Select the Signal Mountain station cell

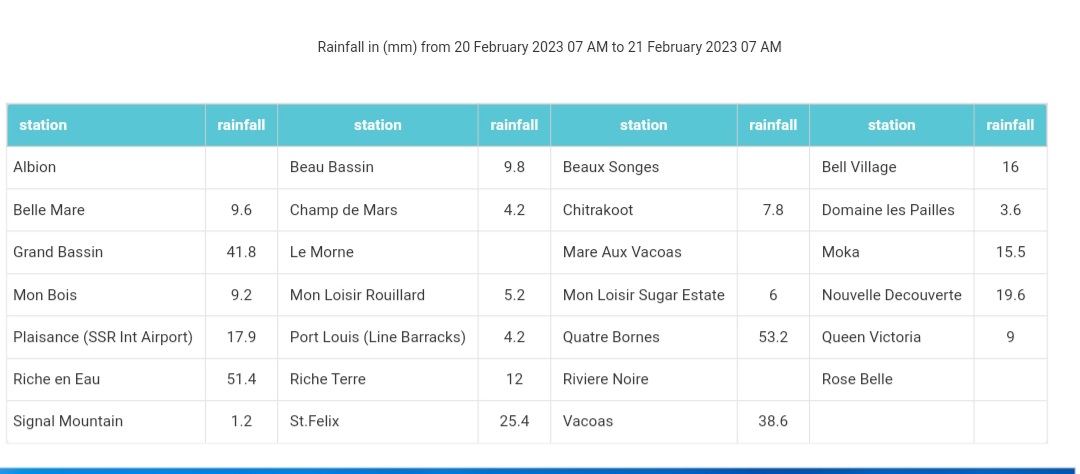tap(68, 421)
